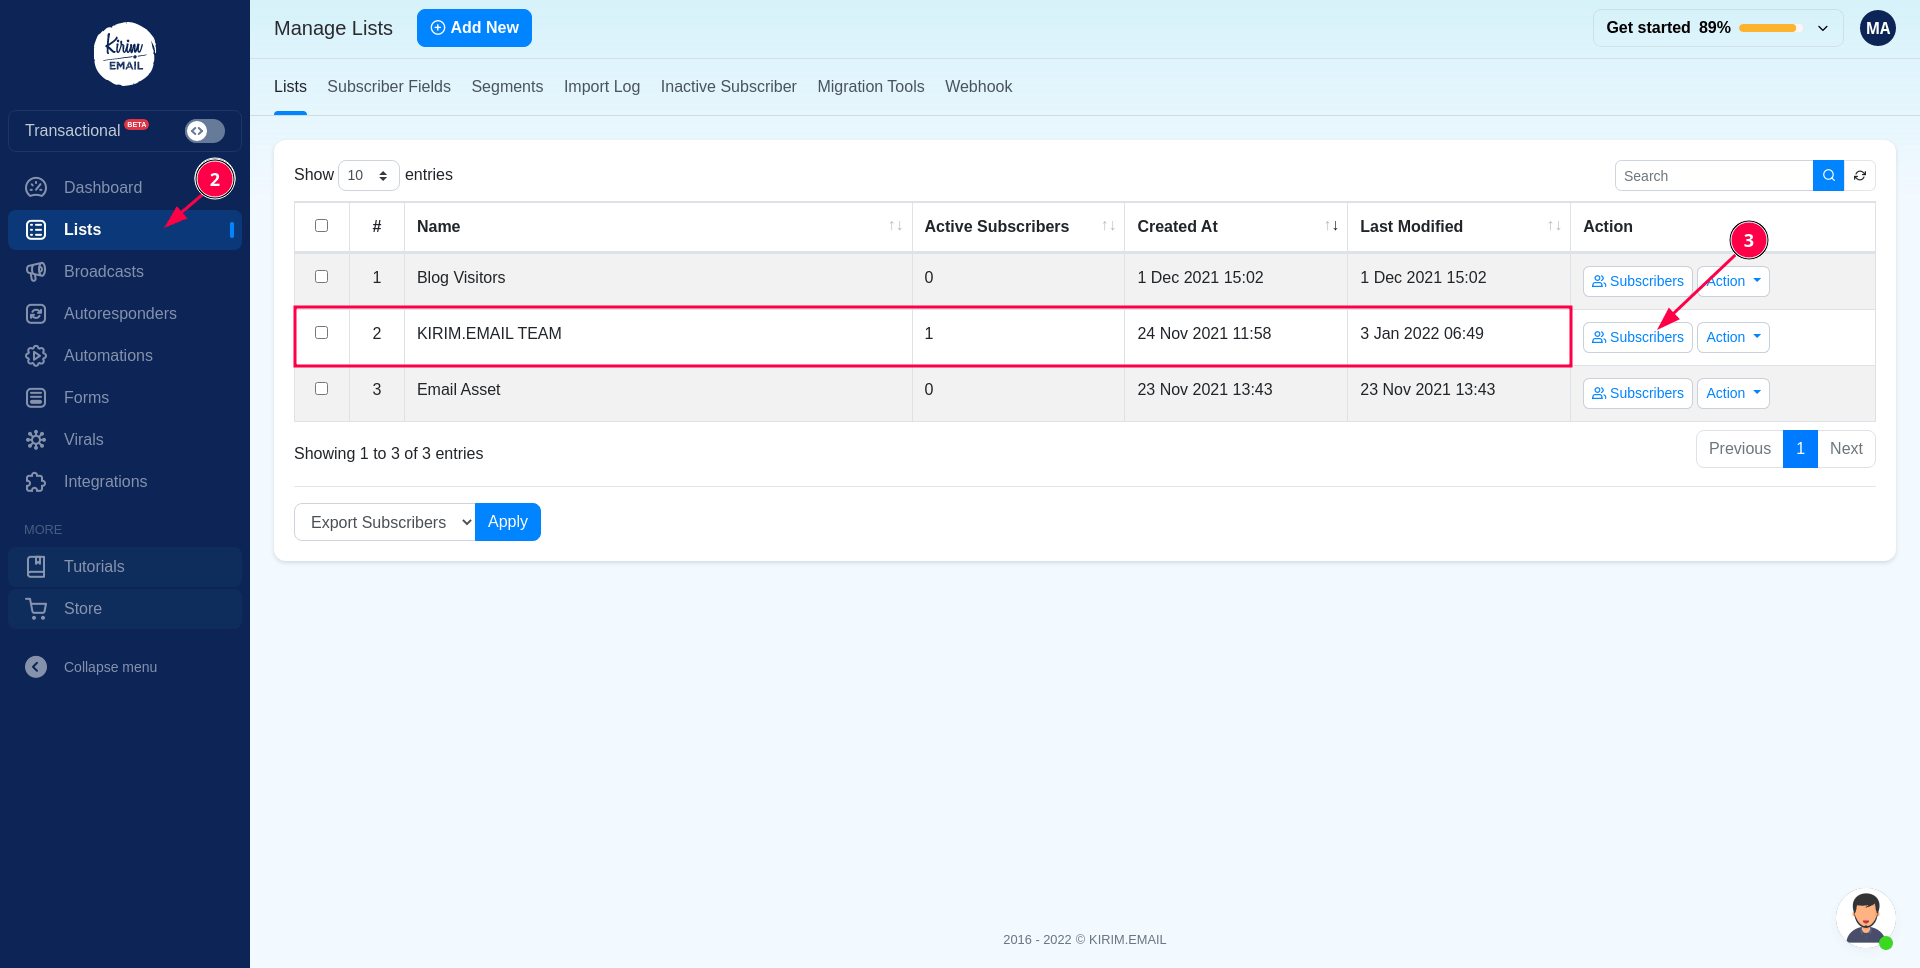Enable the Transactional beta toggle
This screenshot has height=968, width=1920.
[203, 131]
